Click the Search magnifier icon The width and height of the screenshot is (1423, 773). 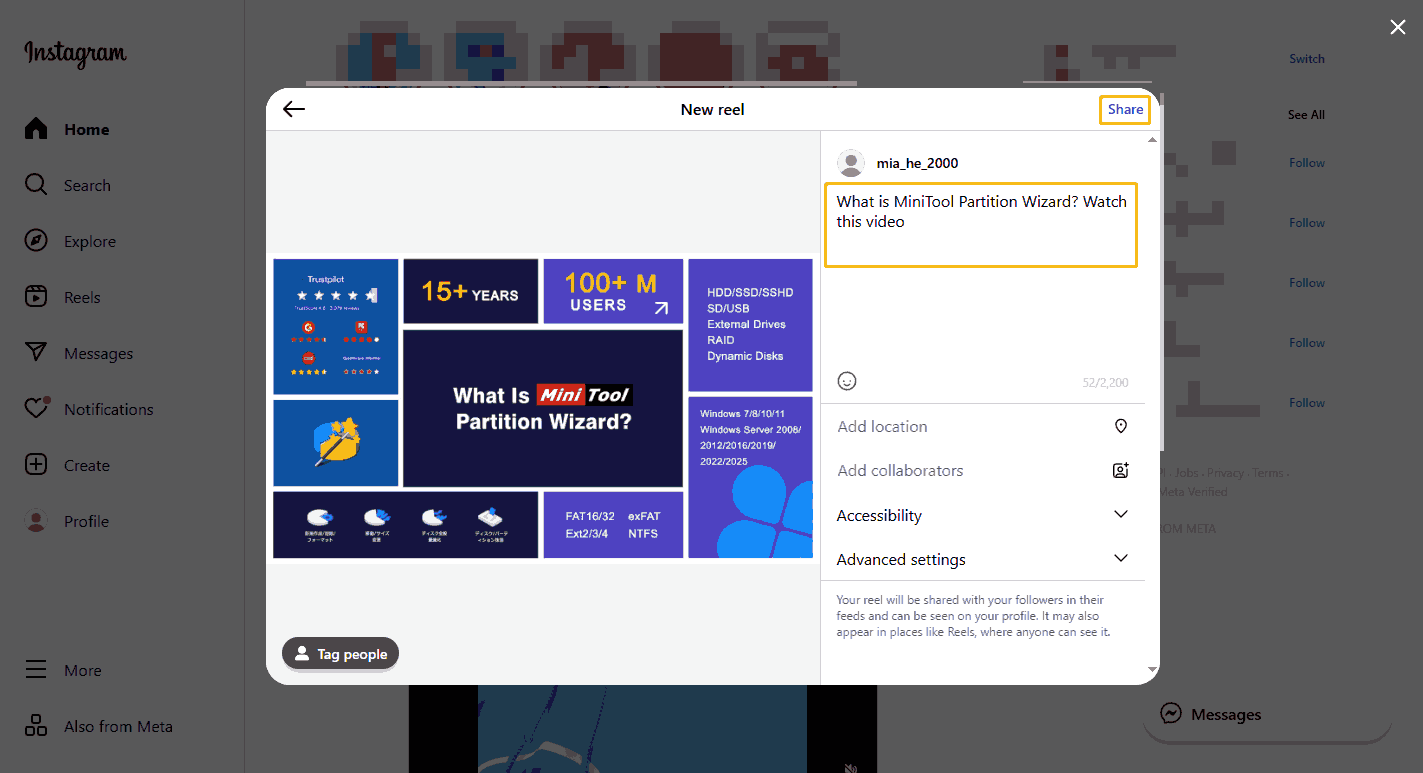pos(36,185)
